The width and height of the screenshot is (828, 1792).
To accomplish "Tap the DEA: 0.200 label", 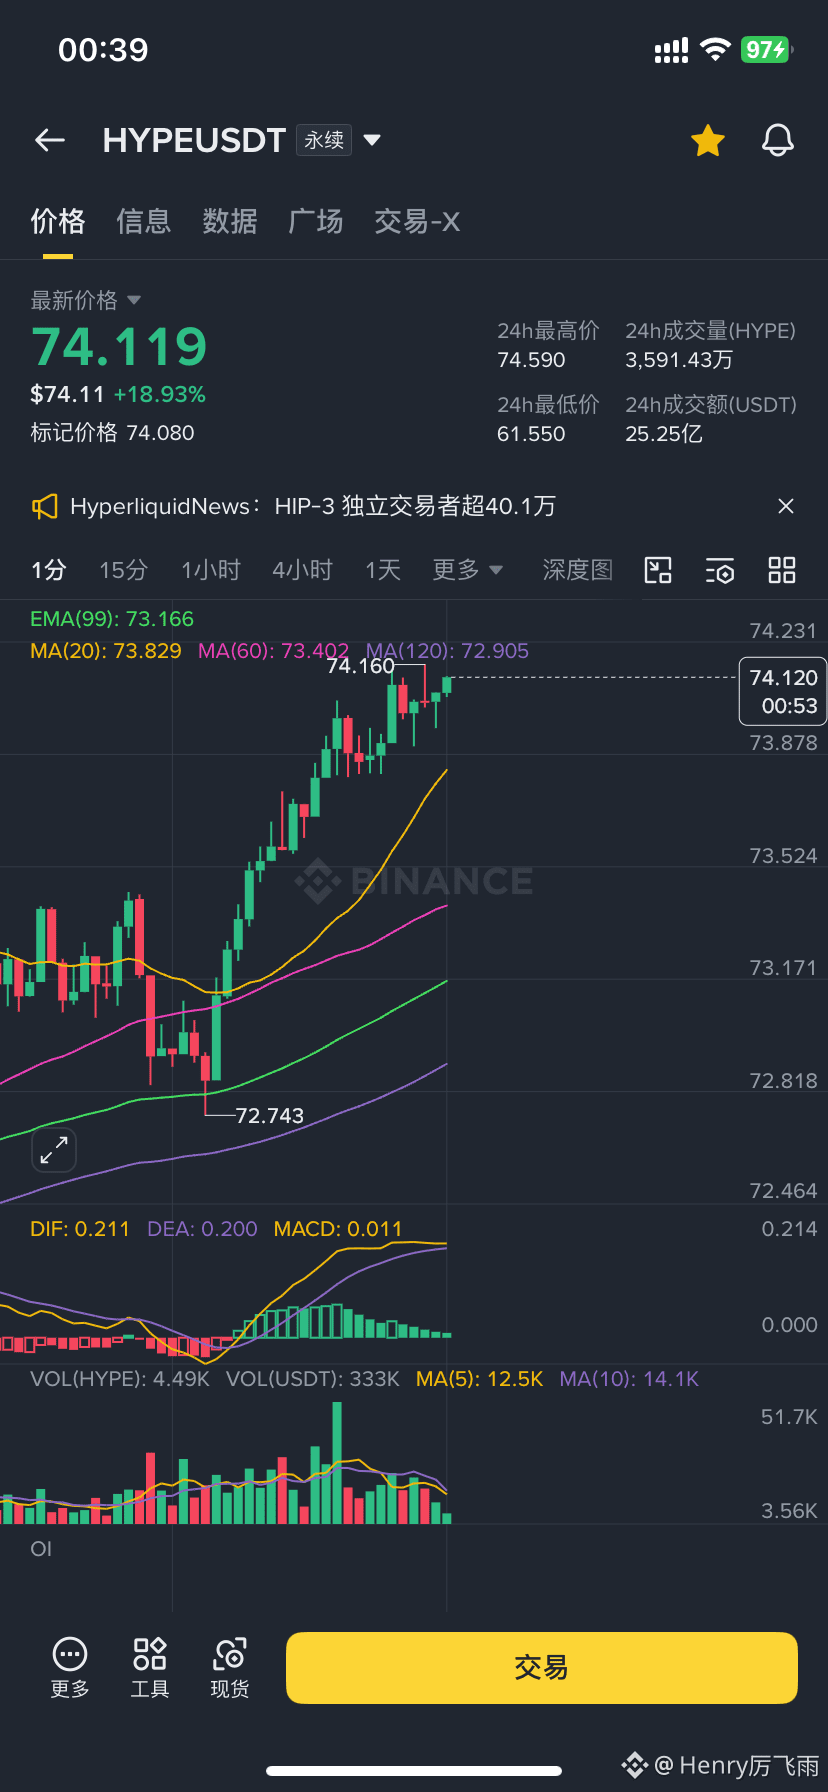I will click(x=202, y=1229).
